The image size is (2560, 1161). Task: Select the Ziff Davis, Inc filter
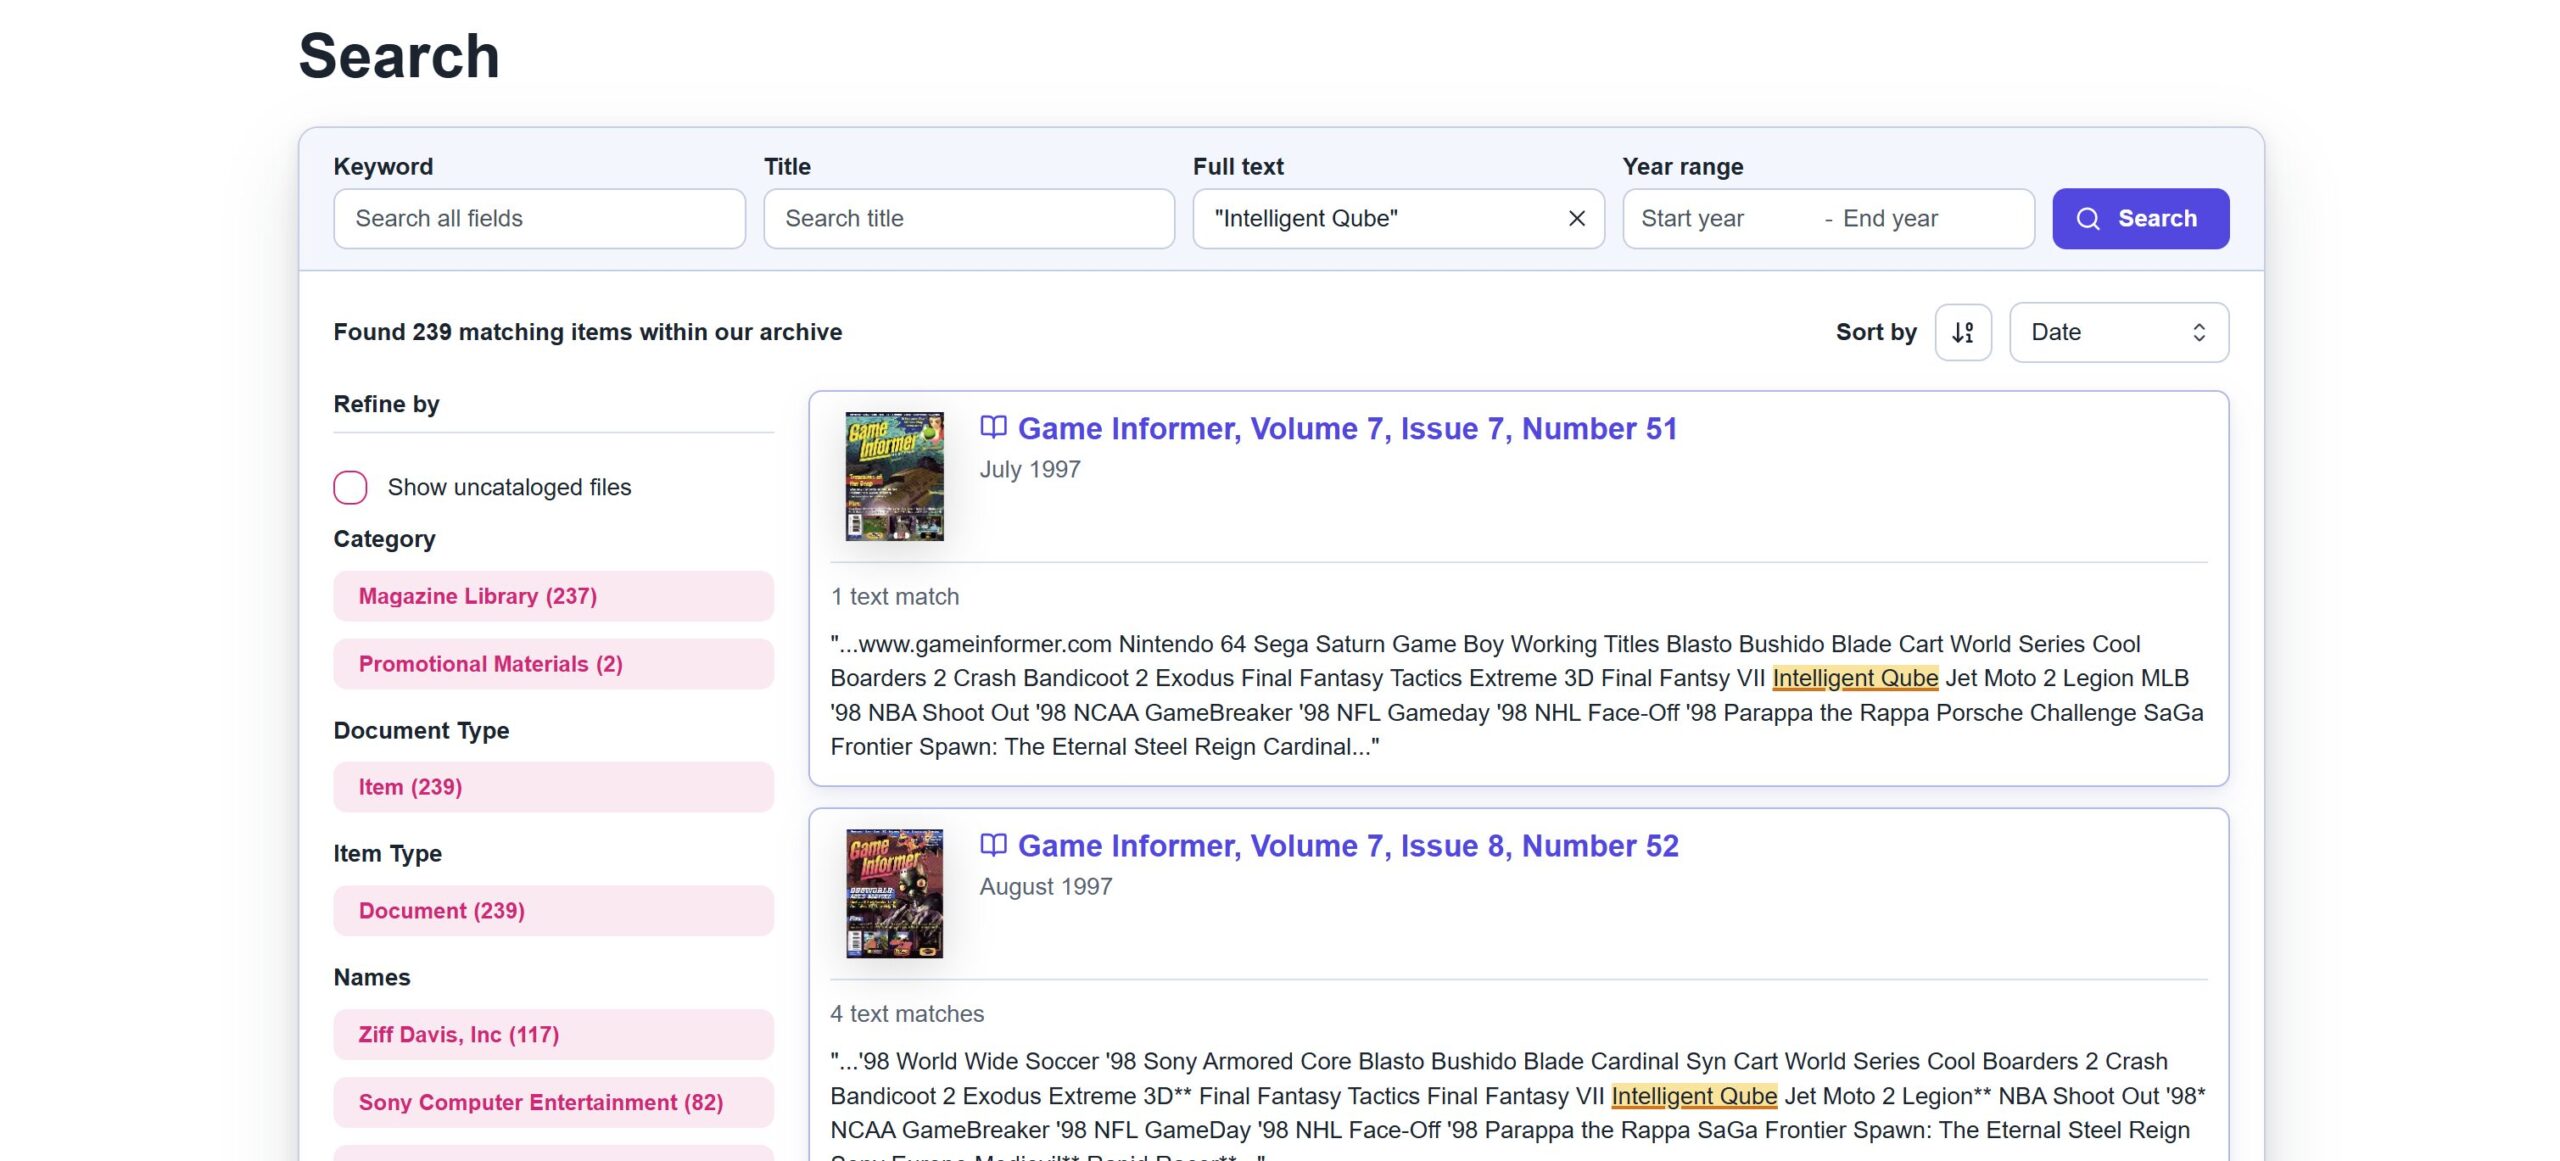pos(459,1034)
